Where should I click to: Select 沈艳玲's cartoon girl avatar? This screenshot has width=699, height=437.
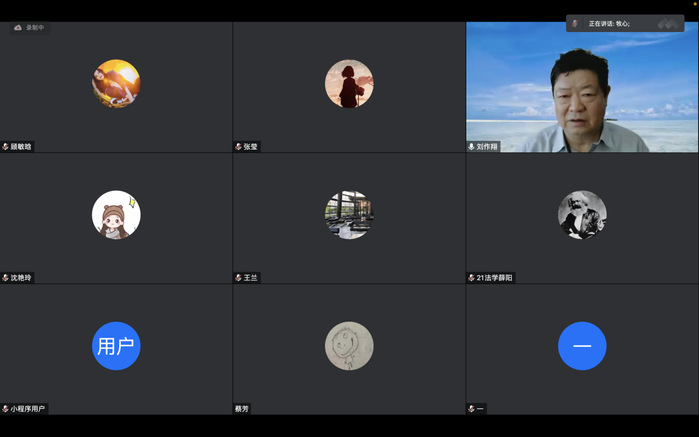tap(116, 215)
